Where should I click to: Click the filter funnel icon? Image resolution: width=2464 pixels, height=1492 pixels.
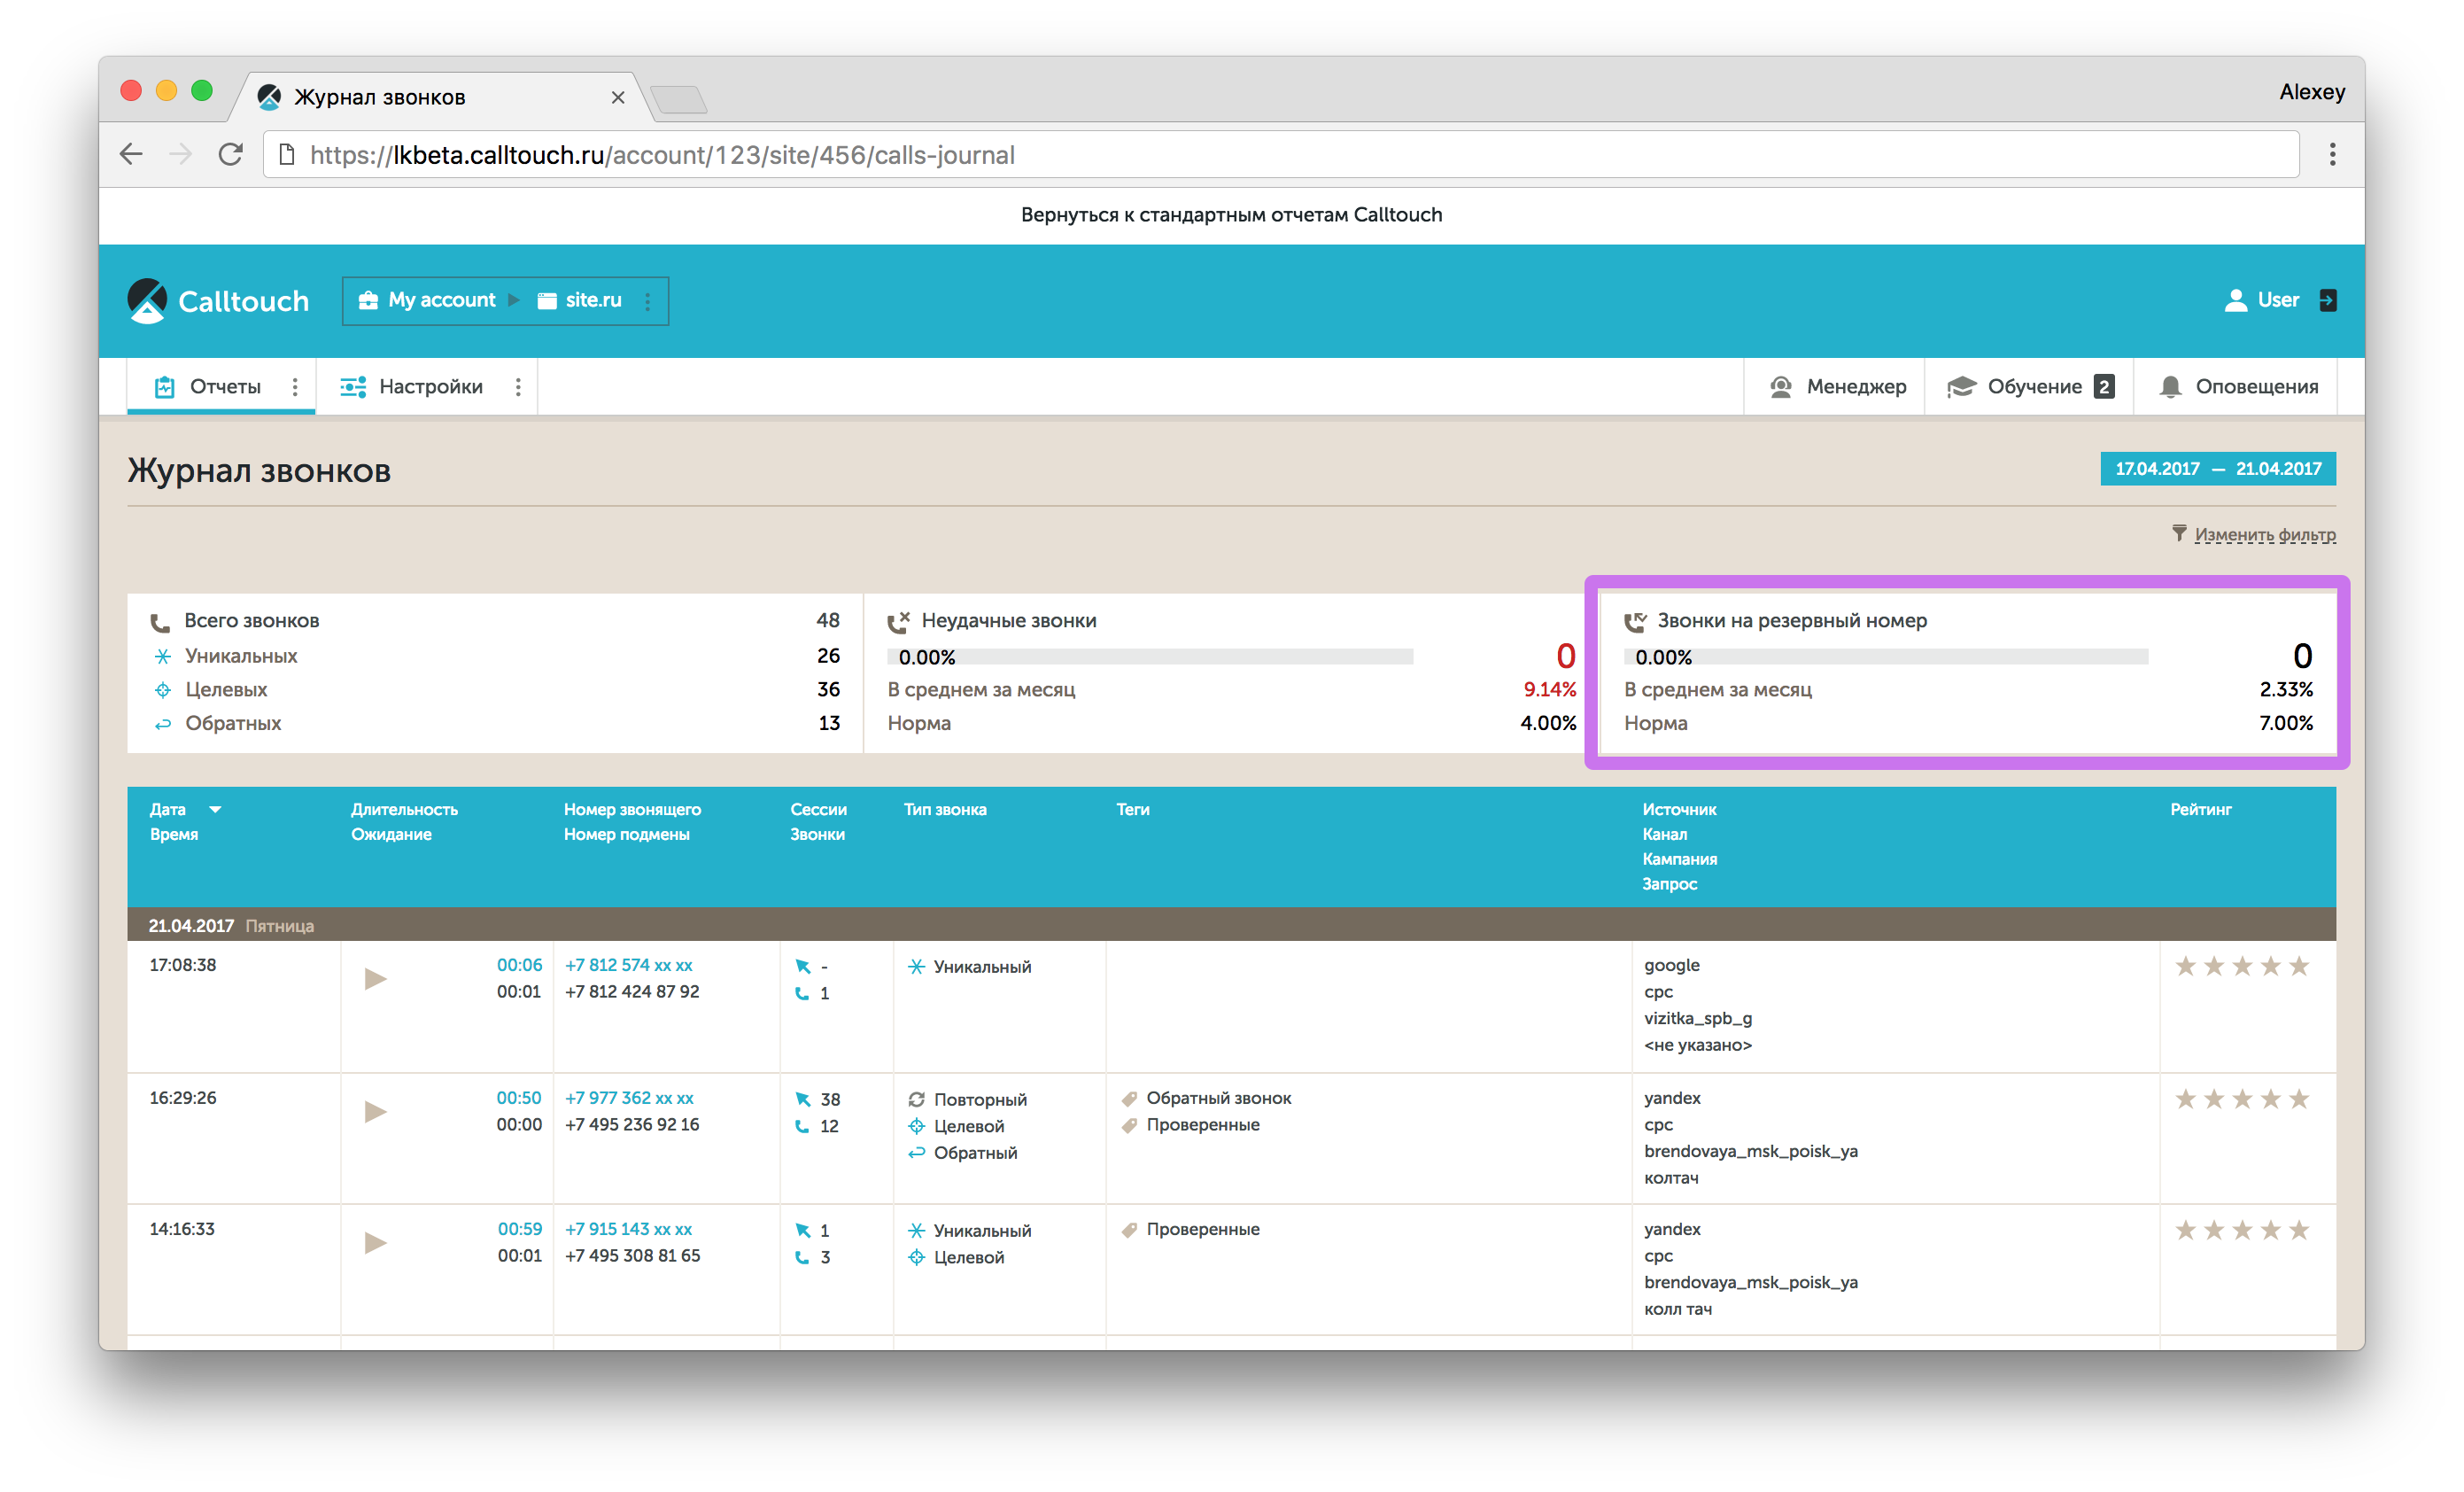(x=2179, y=533)
